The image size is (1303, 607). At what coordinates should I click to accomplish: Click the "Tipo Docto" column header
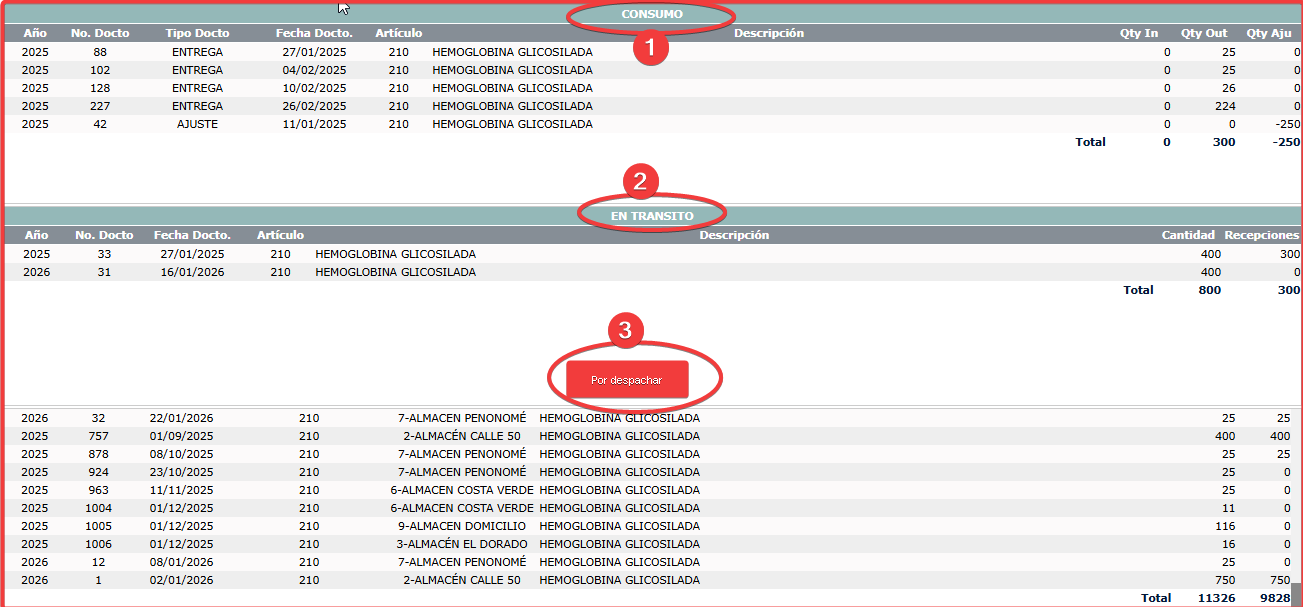(197, 34)
